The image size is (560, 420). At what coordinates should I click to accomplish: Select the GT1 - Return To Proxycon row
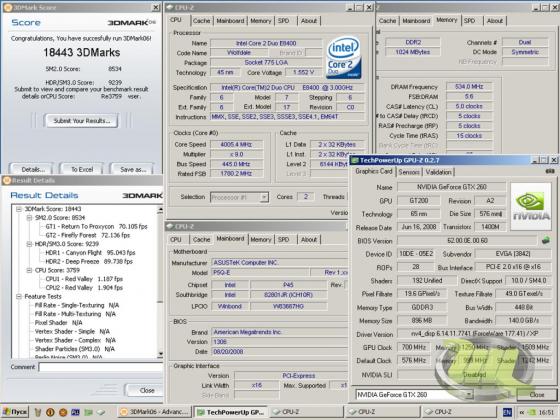pyautogui.click(x=96, y=226)
